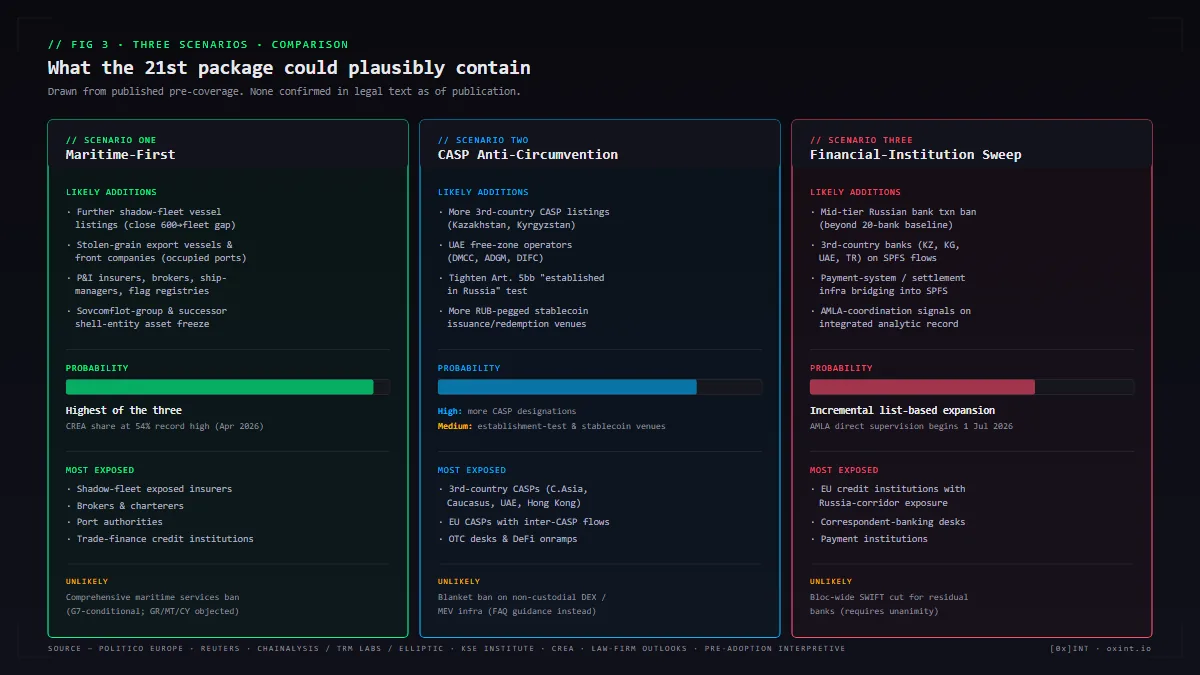Click 'More RUB-pegged stablecoin' bullet
The height and width of the screenshot is (675, 1200).
coord(512,317)
